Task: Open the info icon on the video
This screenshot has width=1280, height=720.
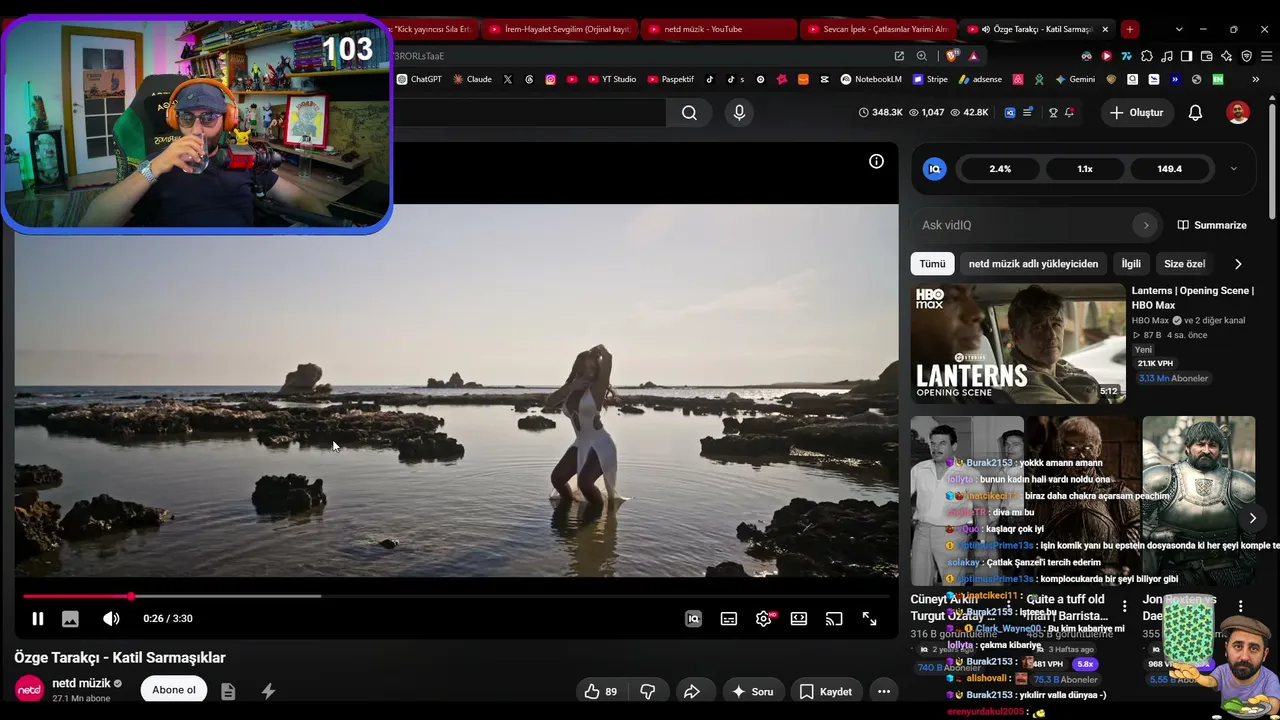Action: [x=876, y=161]
